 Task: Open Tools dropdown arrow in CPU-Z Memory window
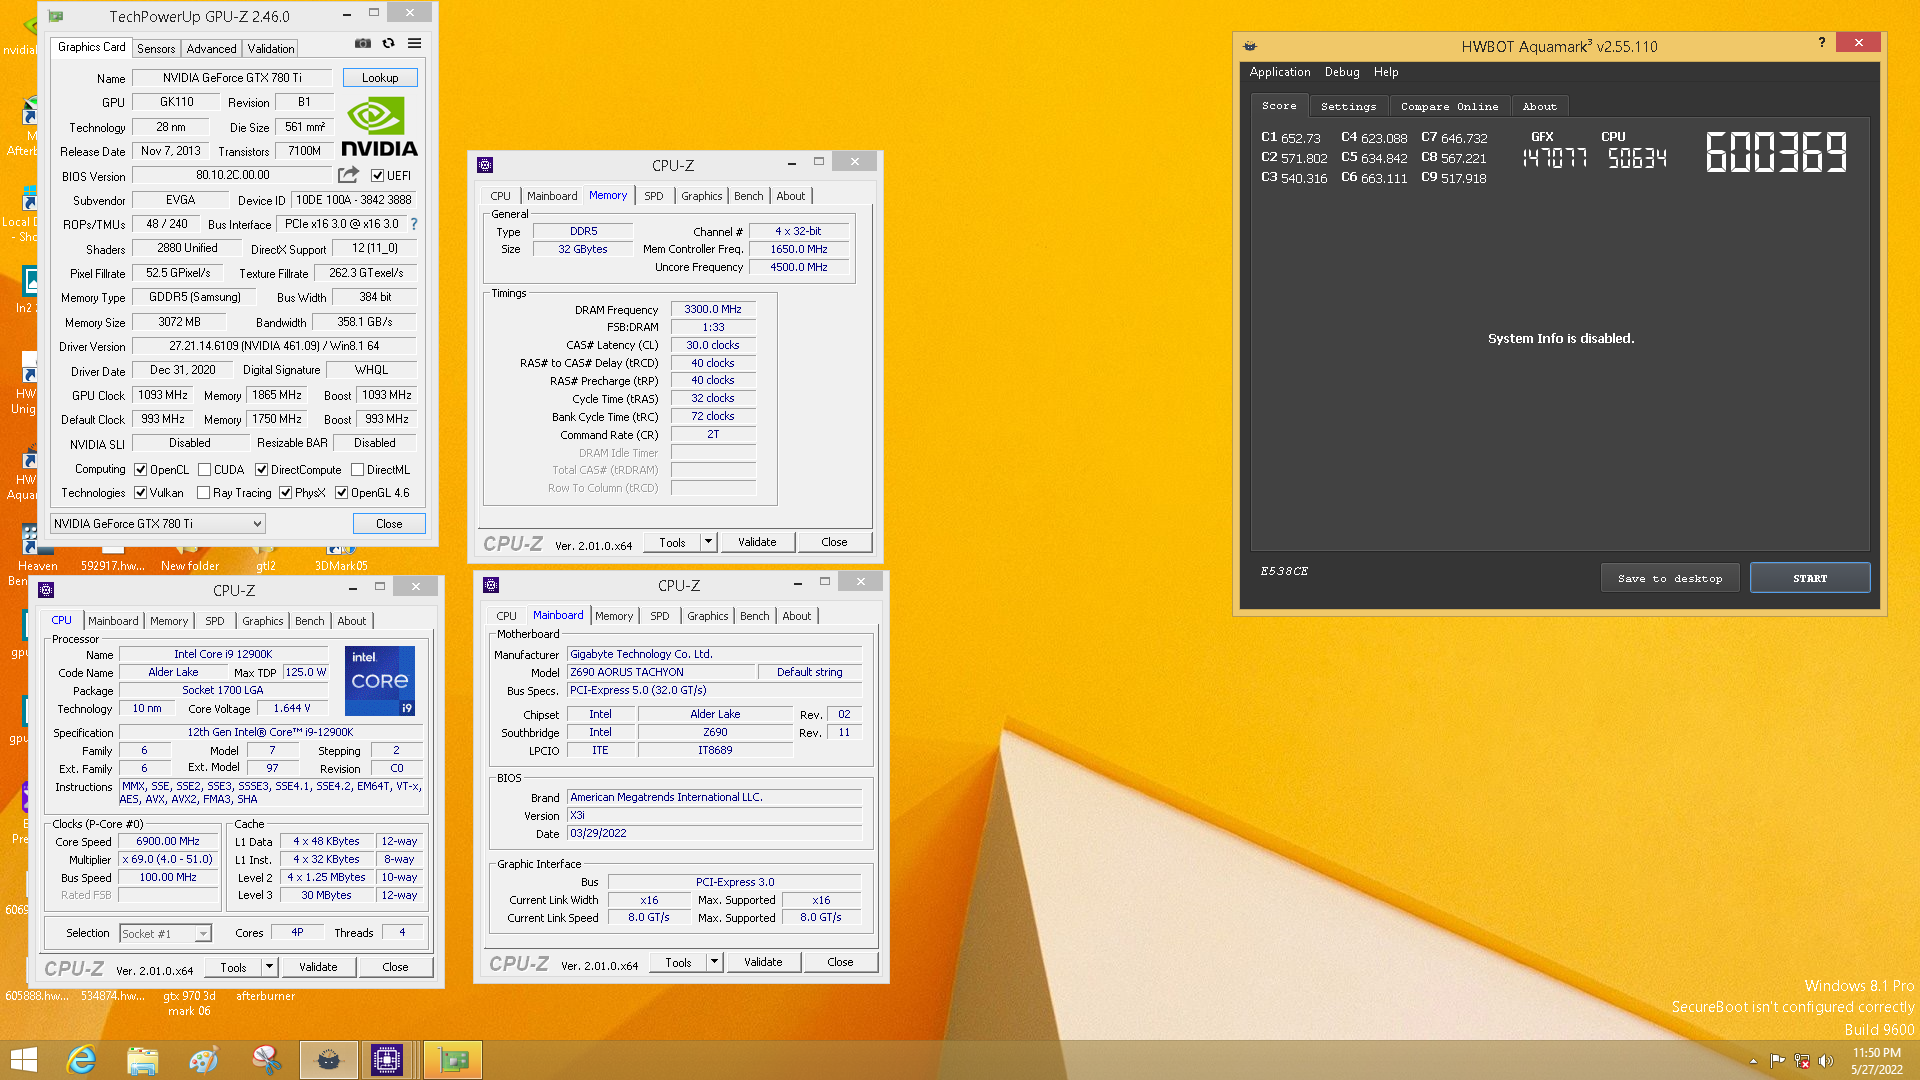point(708,542)
